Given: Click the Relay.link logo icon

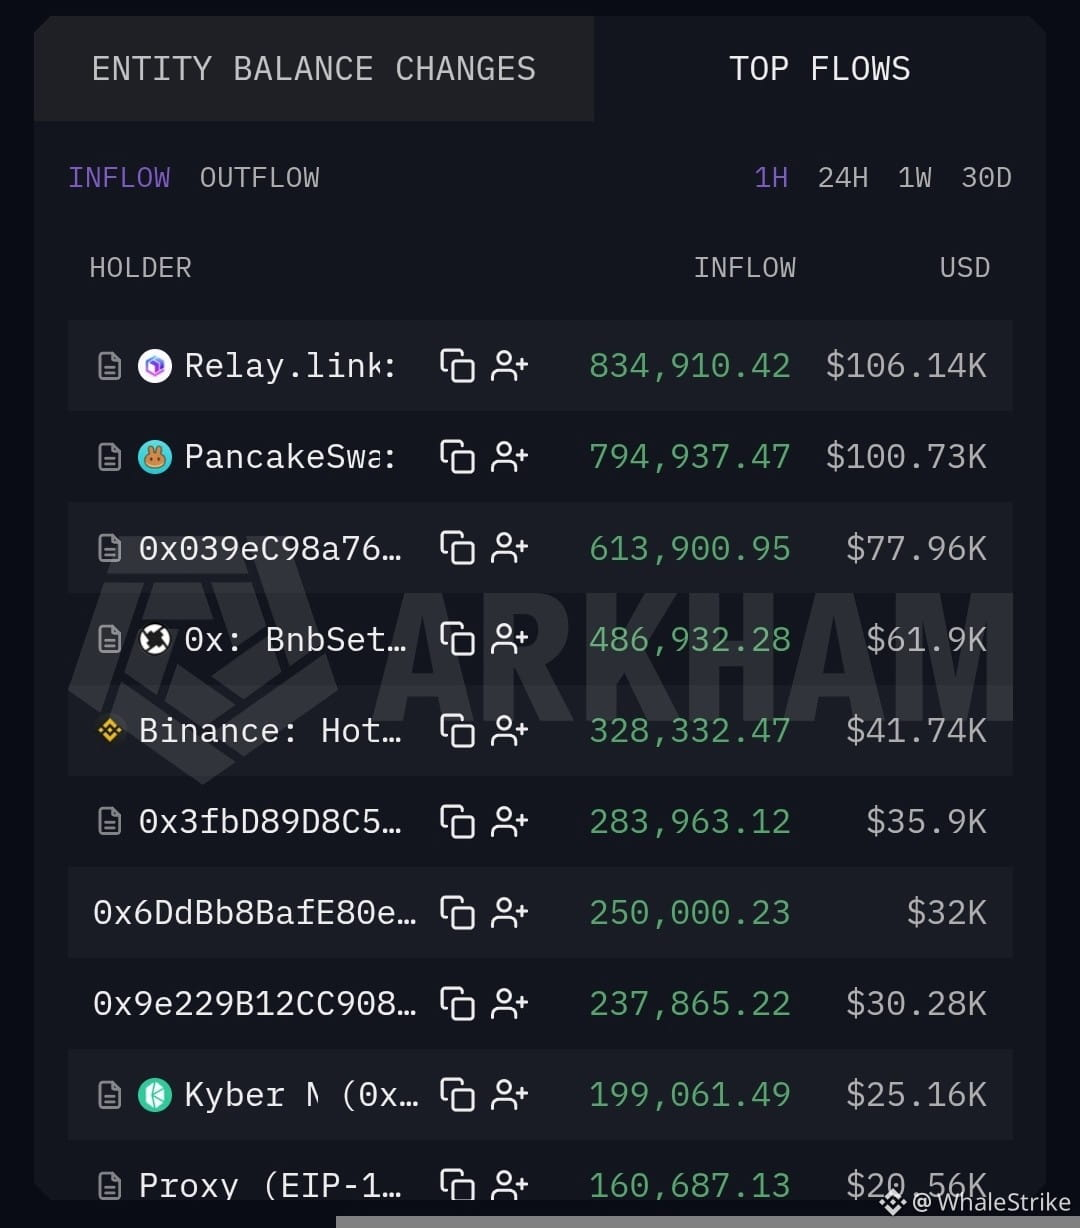Looking at the screenshot, I should point(155,366).
